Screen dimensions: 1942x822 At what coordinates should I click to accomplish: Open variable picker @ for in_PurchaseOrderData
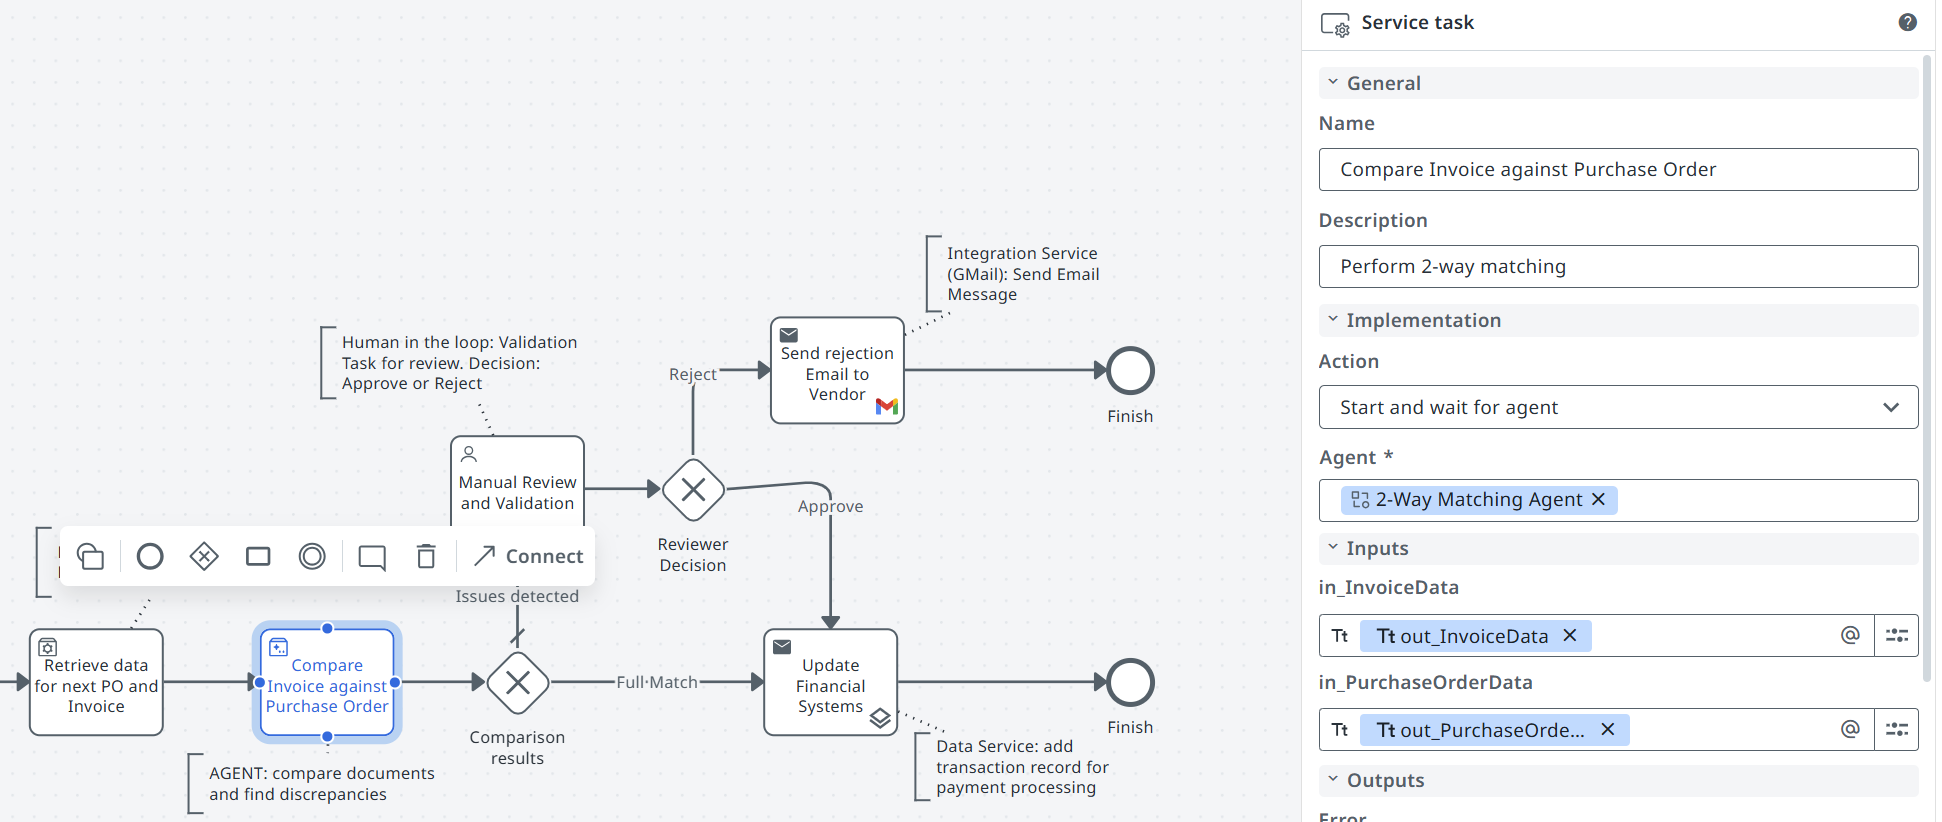[x=1850, y=729]
